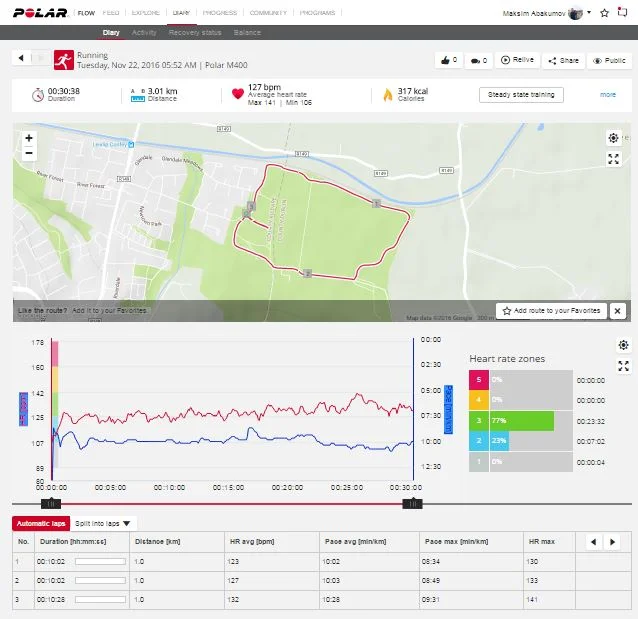Zoom out on the route map

tap(28, 153)
